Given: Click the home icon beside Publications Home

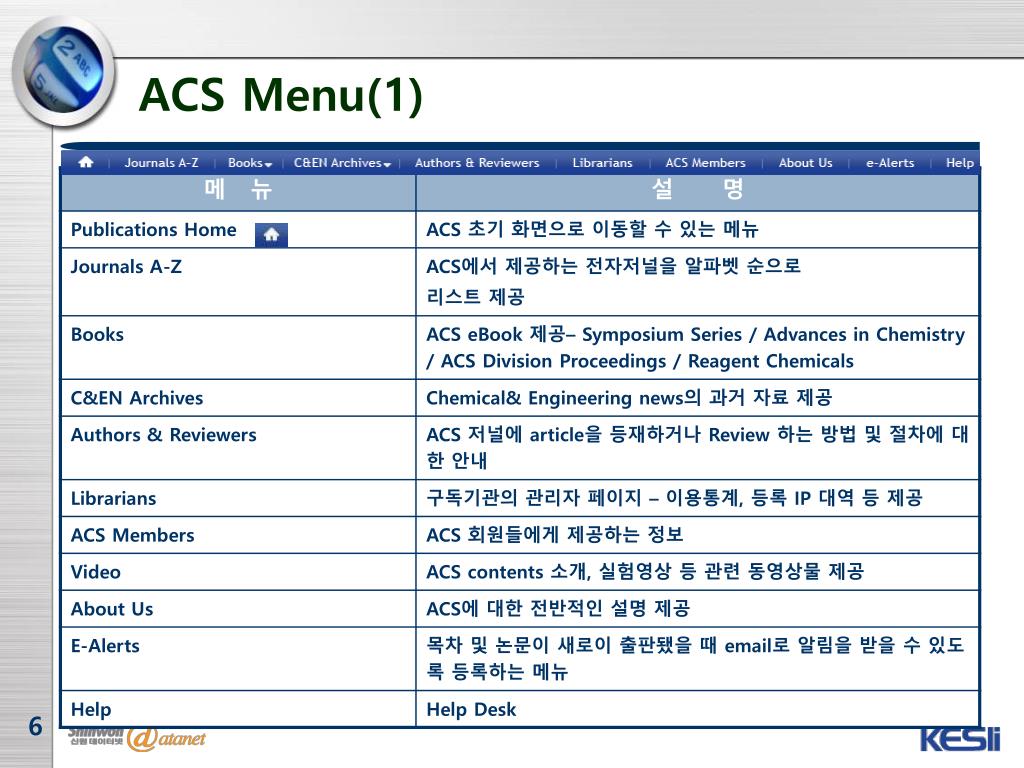Looking at the screenshot, I should pos(271,235).
